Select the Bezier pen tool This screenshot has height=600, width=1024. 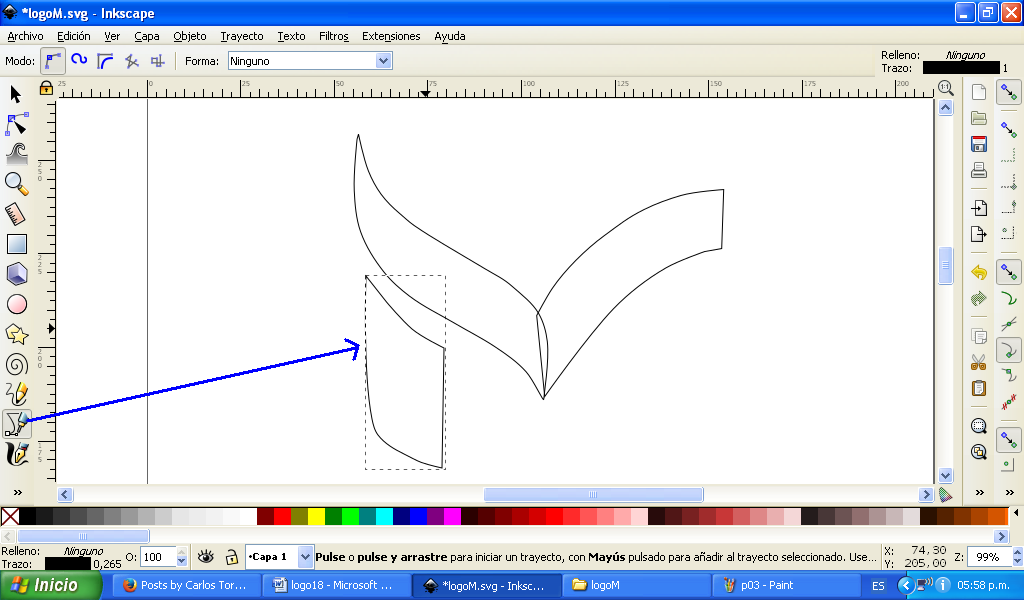click(x=16, y=424)
